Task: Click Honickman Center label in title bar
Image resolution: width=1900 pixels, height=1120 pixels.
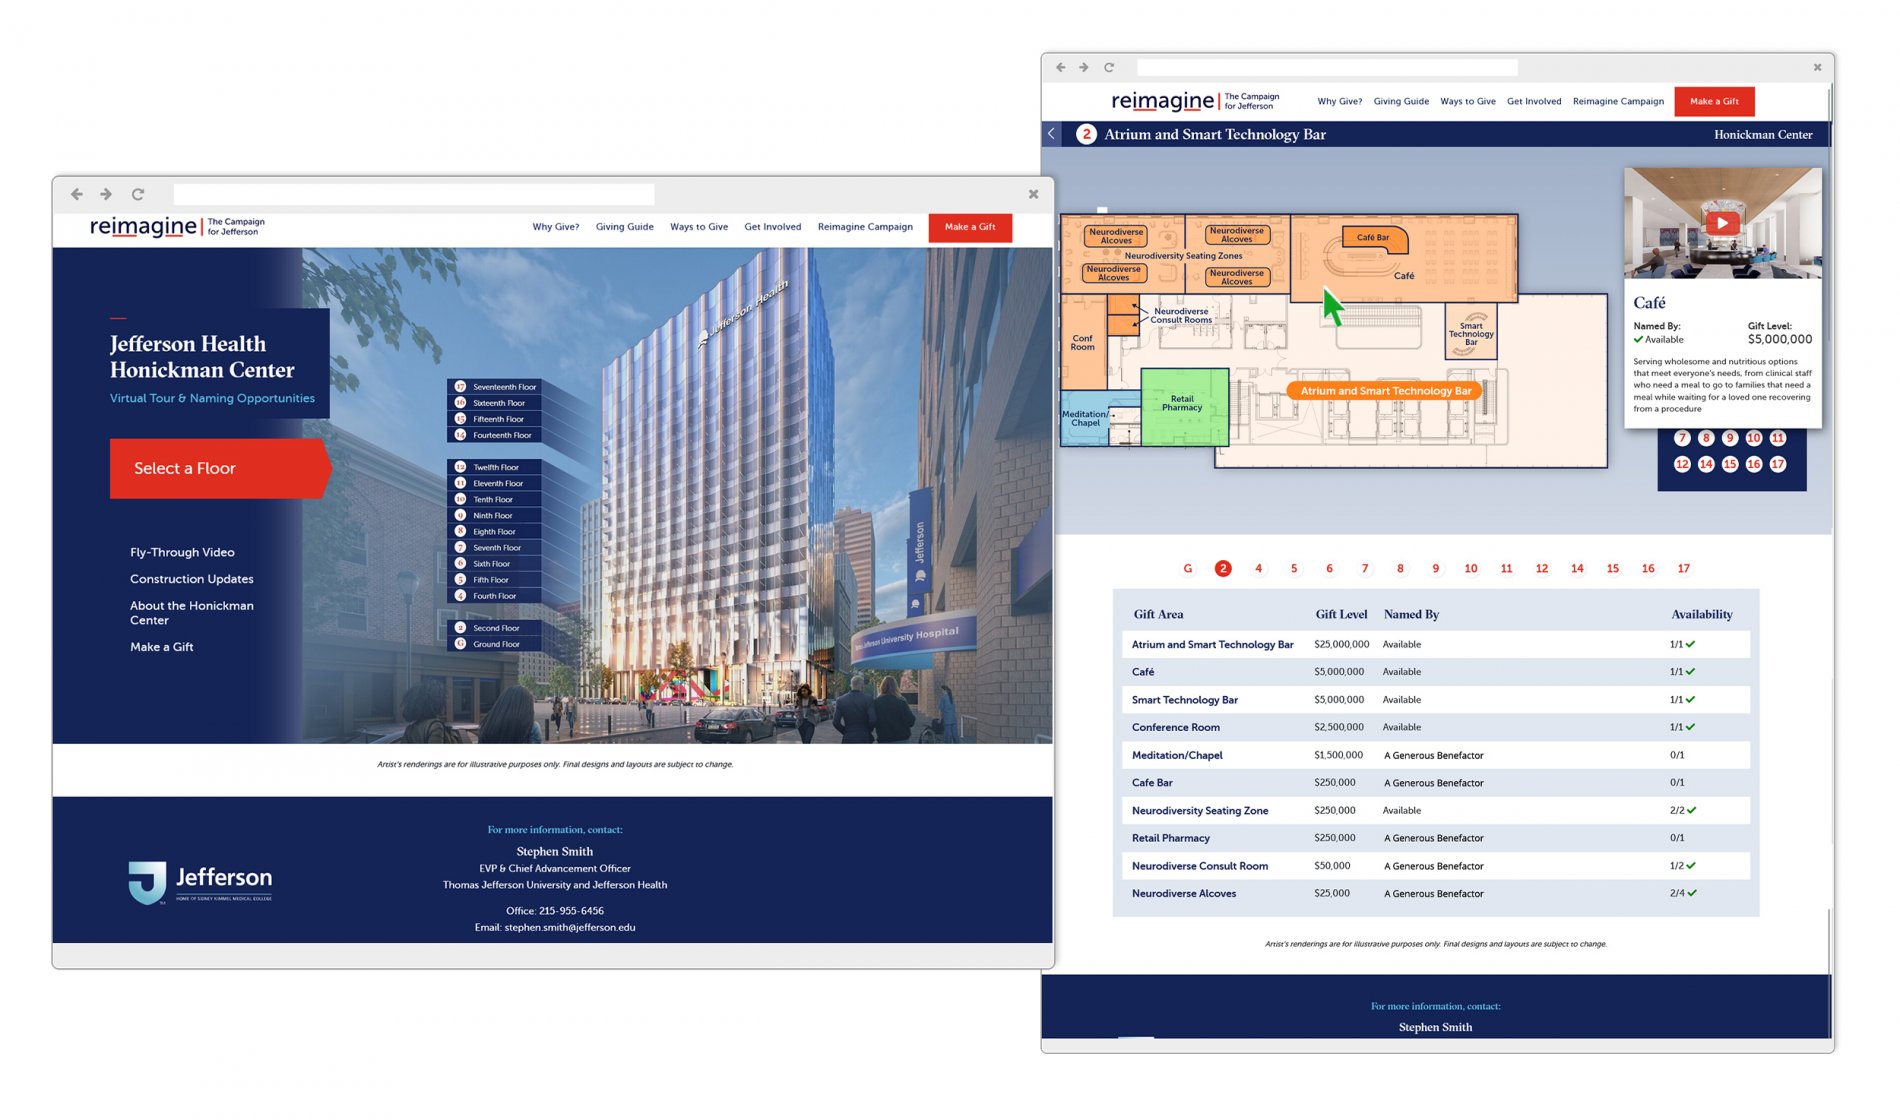Action: click(1763, 135)
